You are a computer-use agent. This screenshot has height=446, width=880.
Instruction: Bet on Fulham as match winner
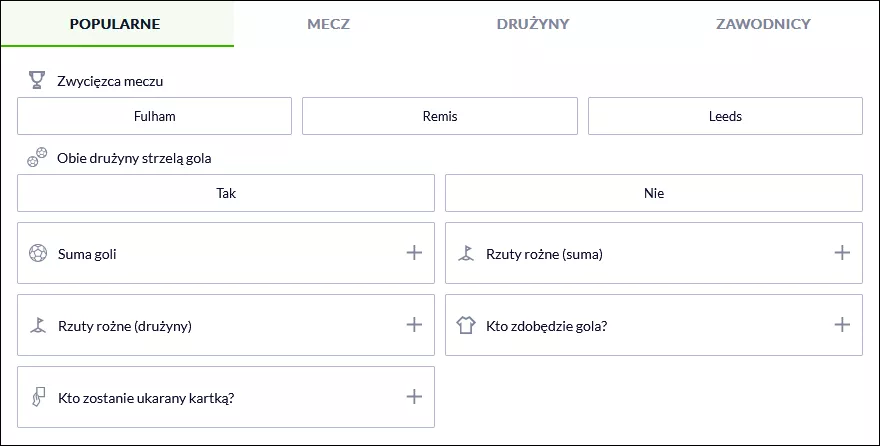(154, 116)
